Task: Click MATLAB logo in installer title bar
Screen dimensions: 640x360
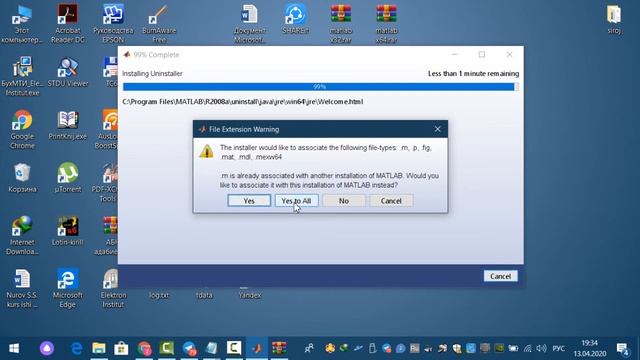Action: click(x=127, y=55)
